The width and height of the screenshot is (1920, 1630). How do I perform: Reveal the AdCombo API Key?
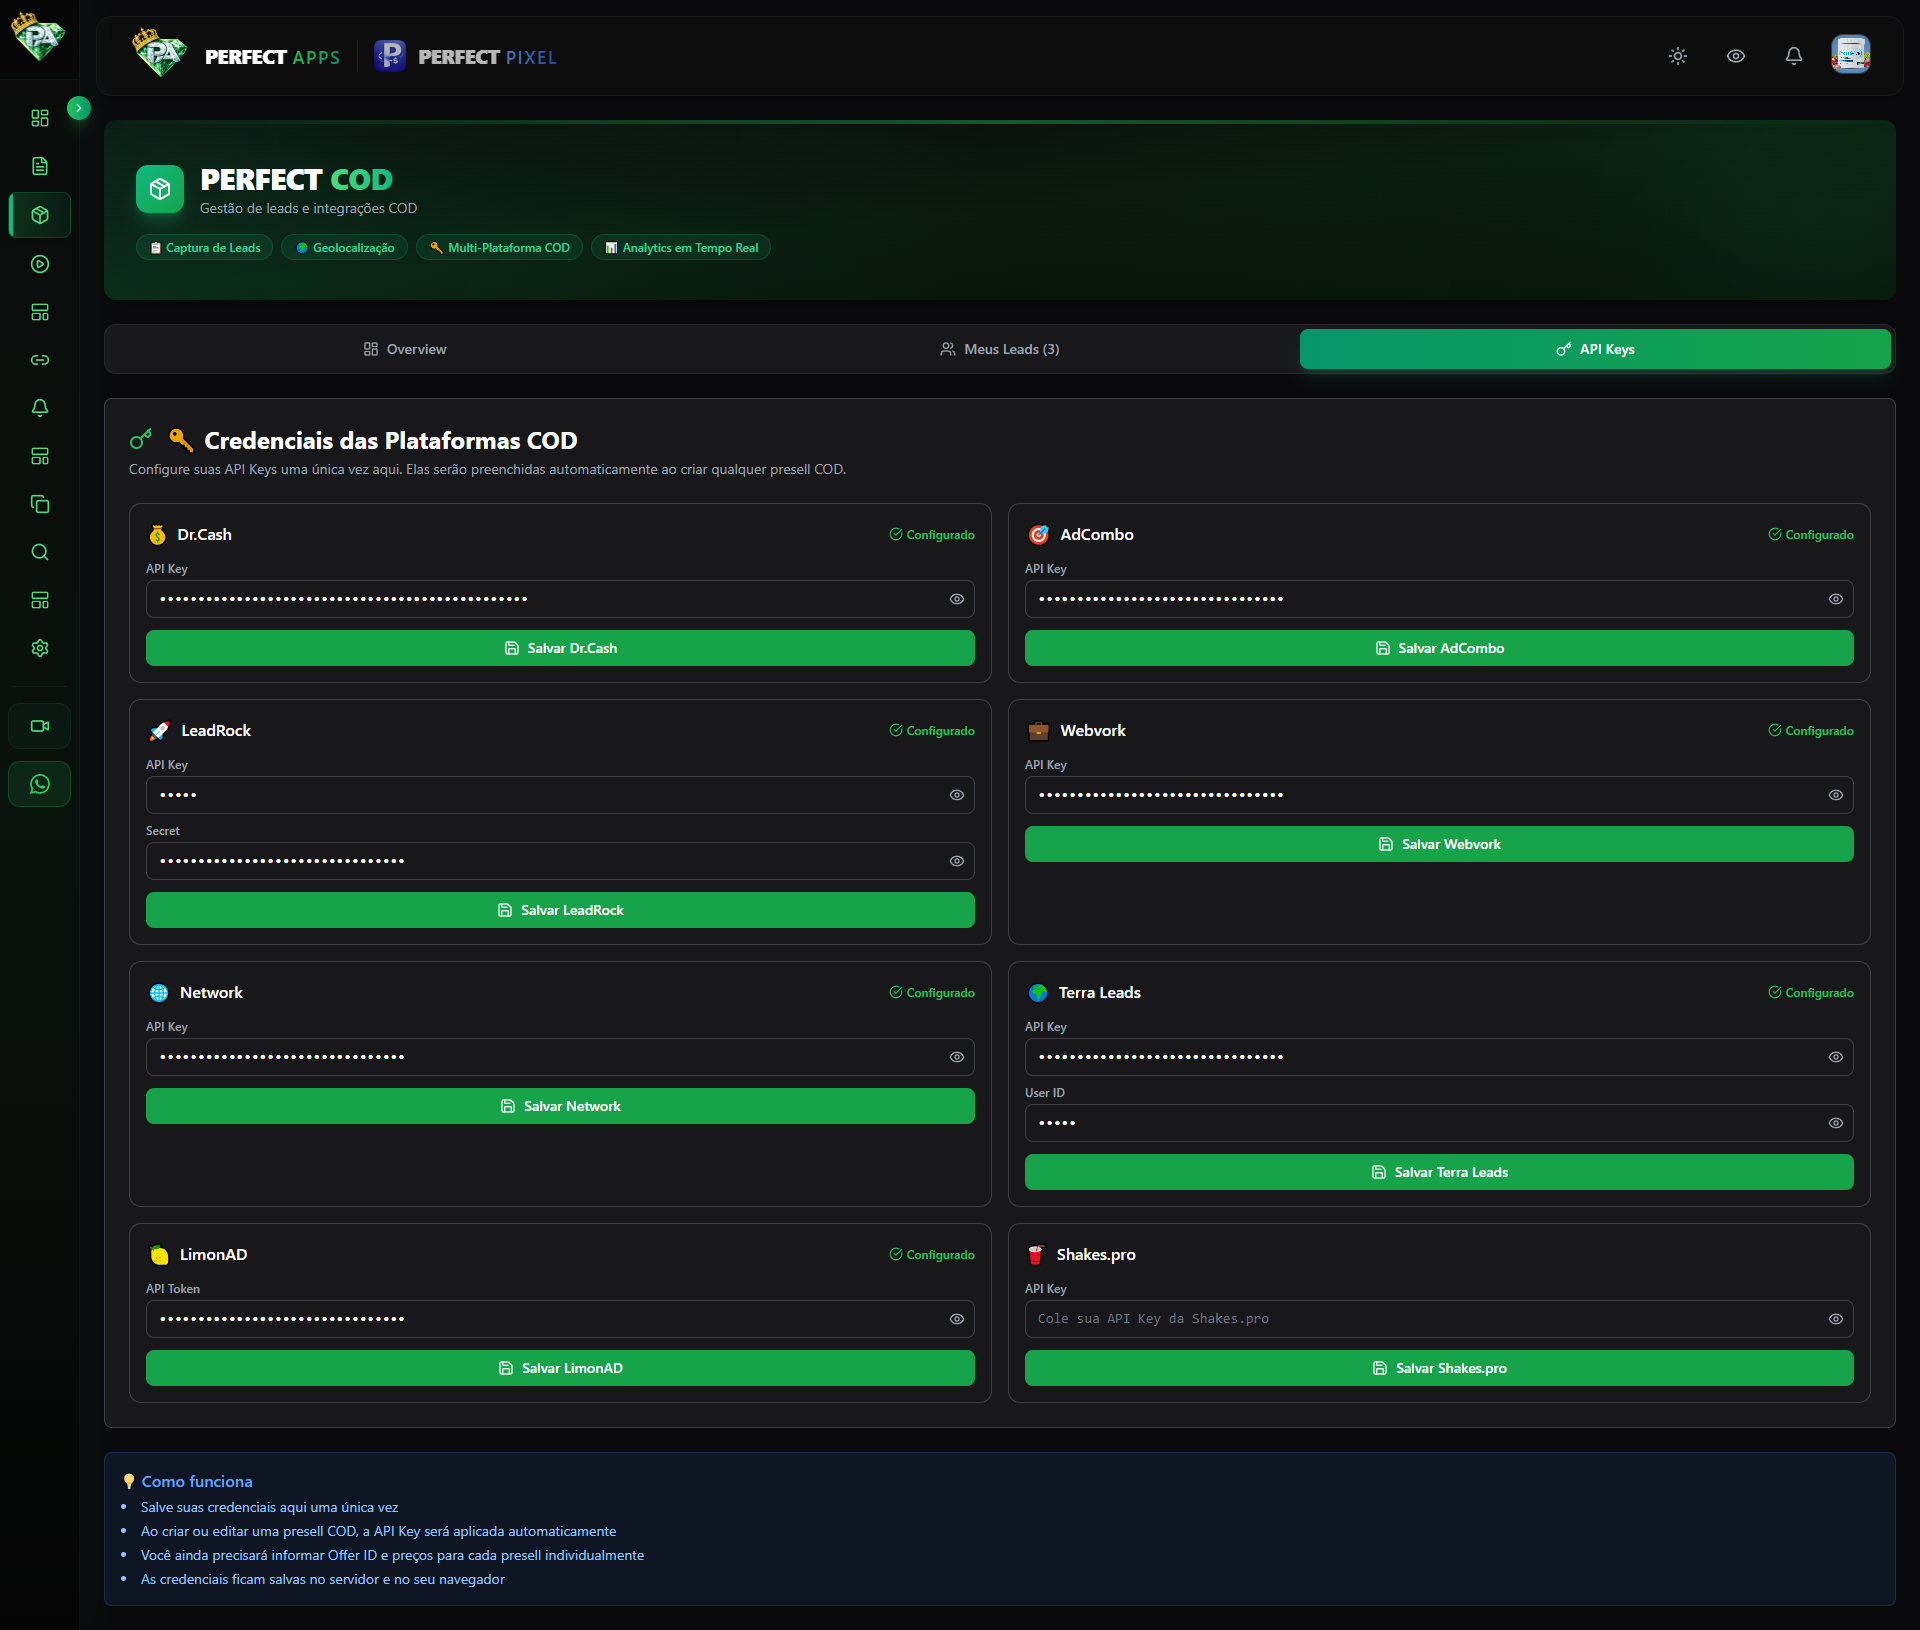click(x=1836, y=599)
